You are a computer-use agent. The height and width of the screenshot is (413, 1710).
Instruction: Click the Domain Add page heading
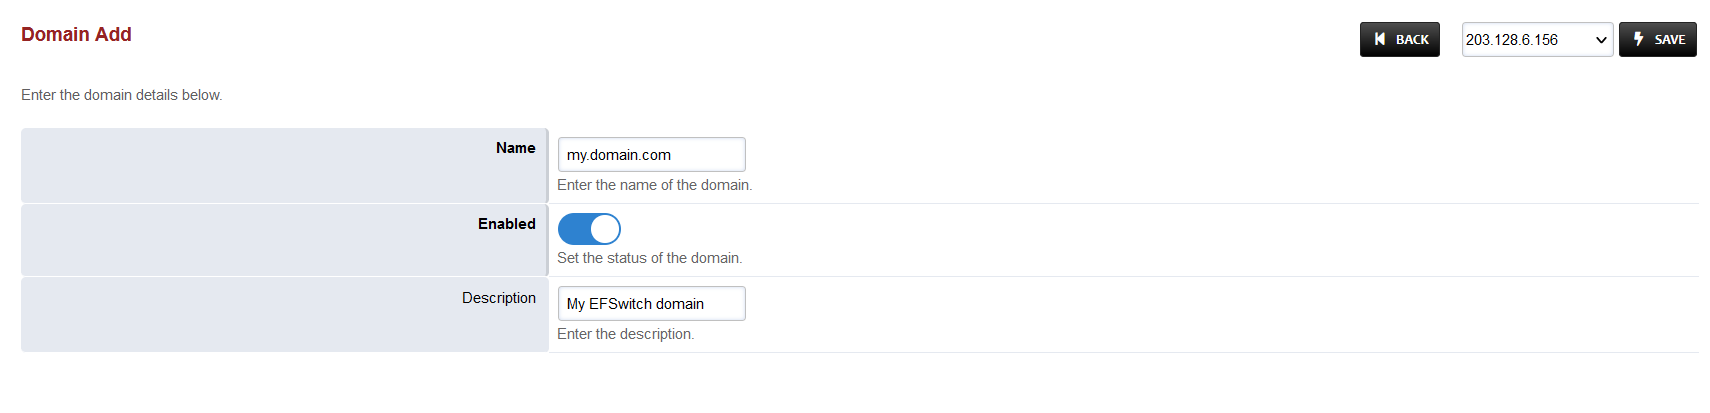[x=76, y=34]
